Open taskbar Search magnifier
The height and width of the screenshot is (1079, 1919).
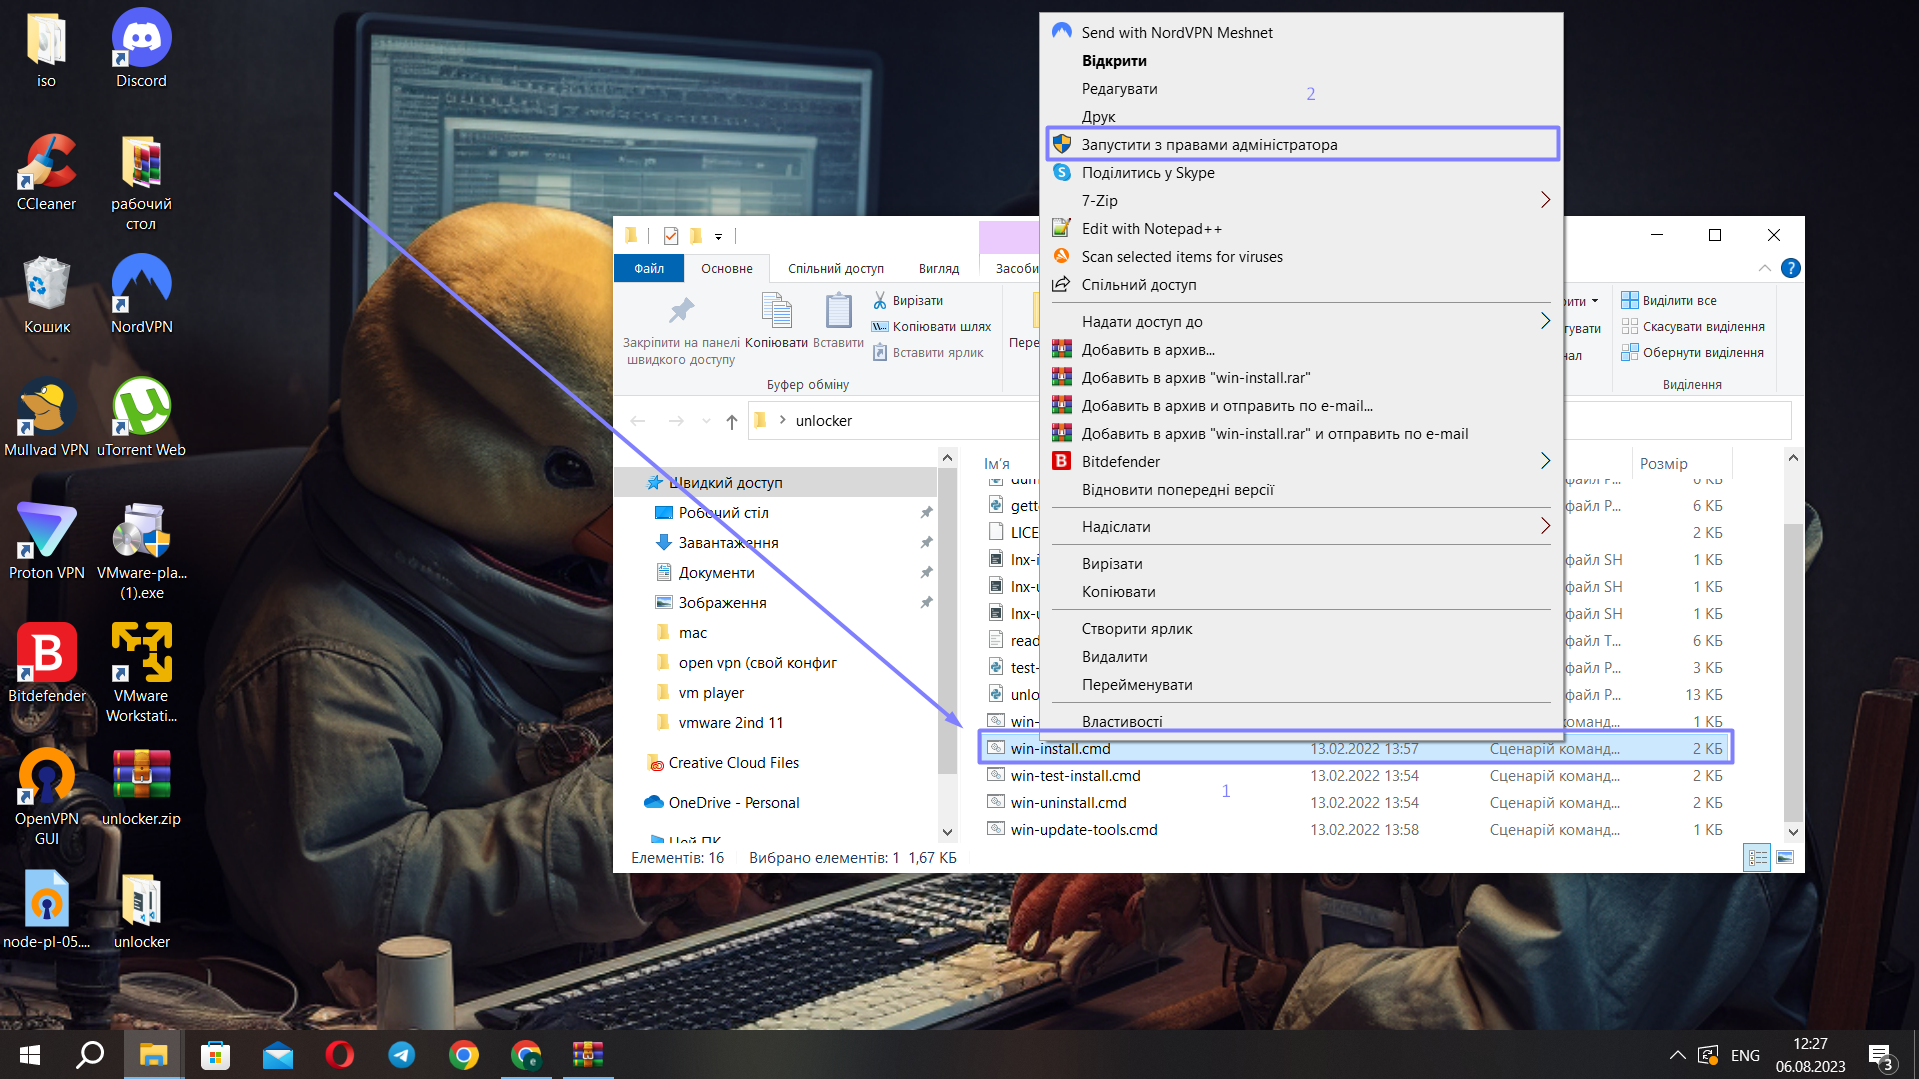point(91,1055)
